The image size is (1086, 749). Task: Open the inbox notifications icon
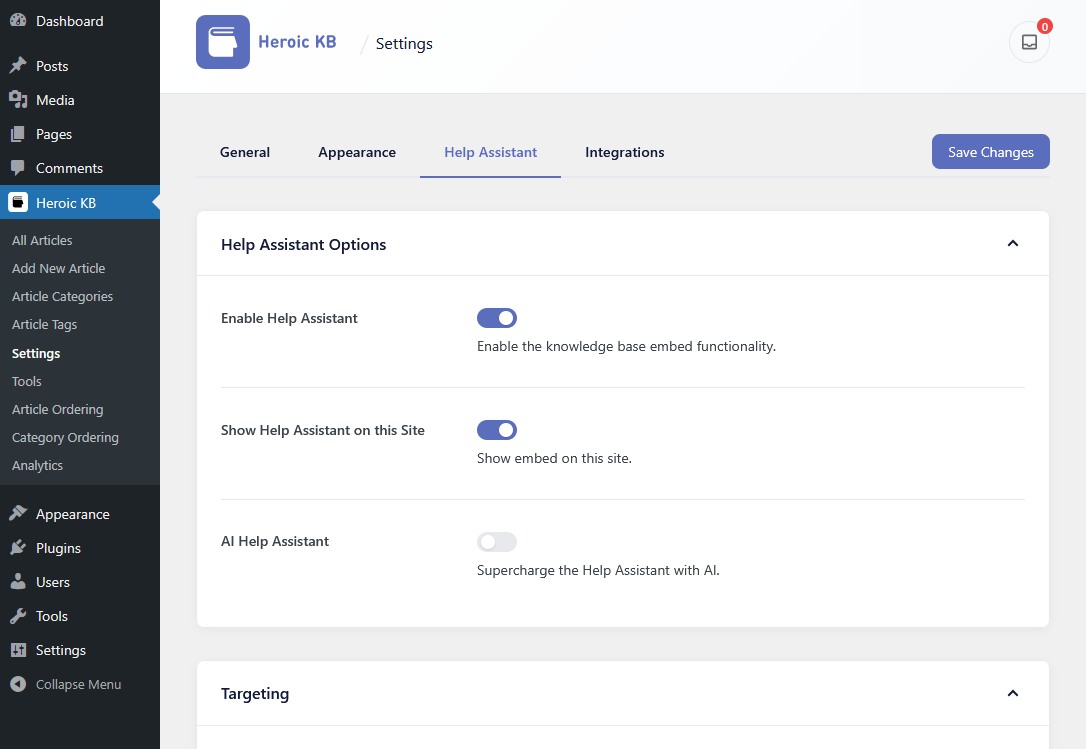coord(1029,43)
